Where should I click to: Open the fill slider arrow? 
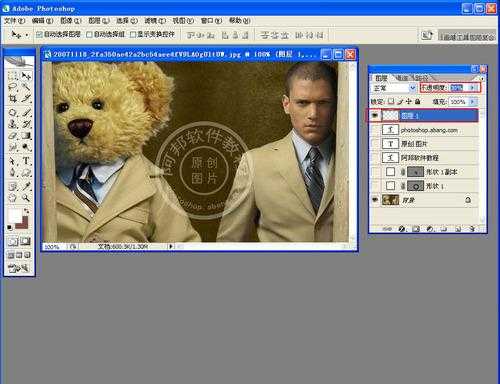(x=473, y=101)
